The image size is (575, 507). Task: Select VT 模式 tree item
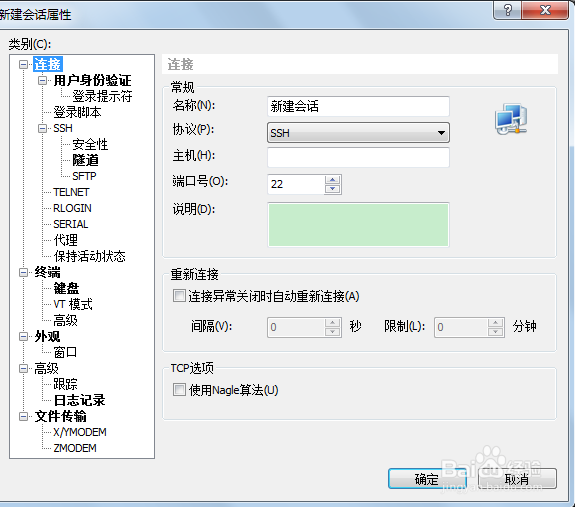click(73, 304)
